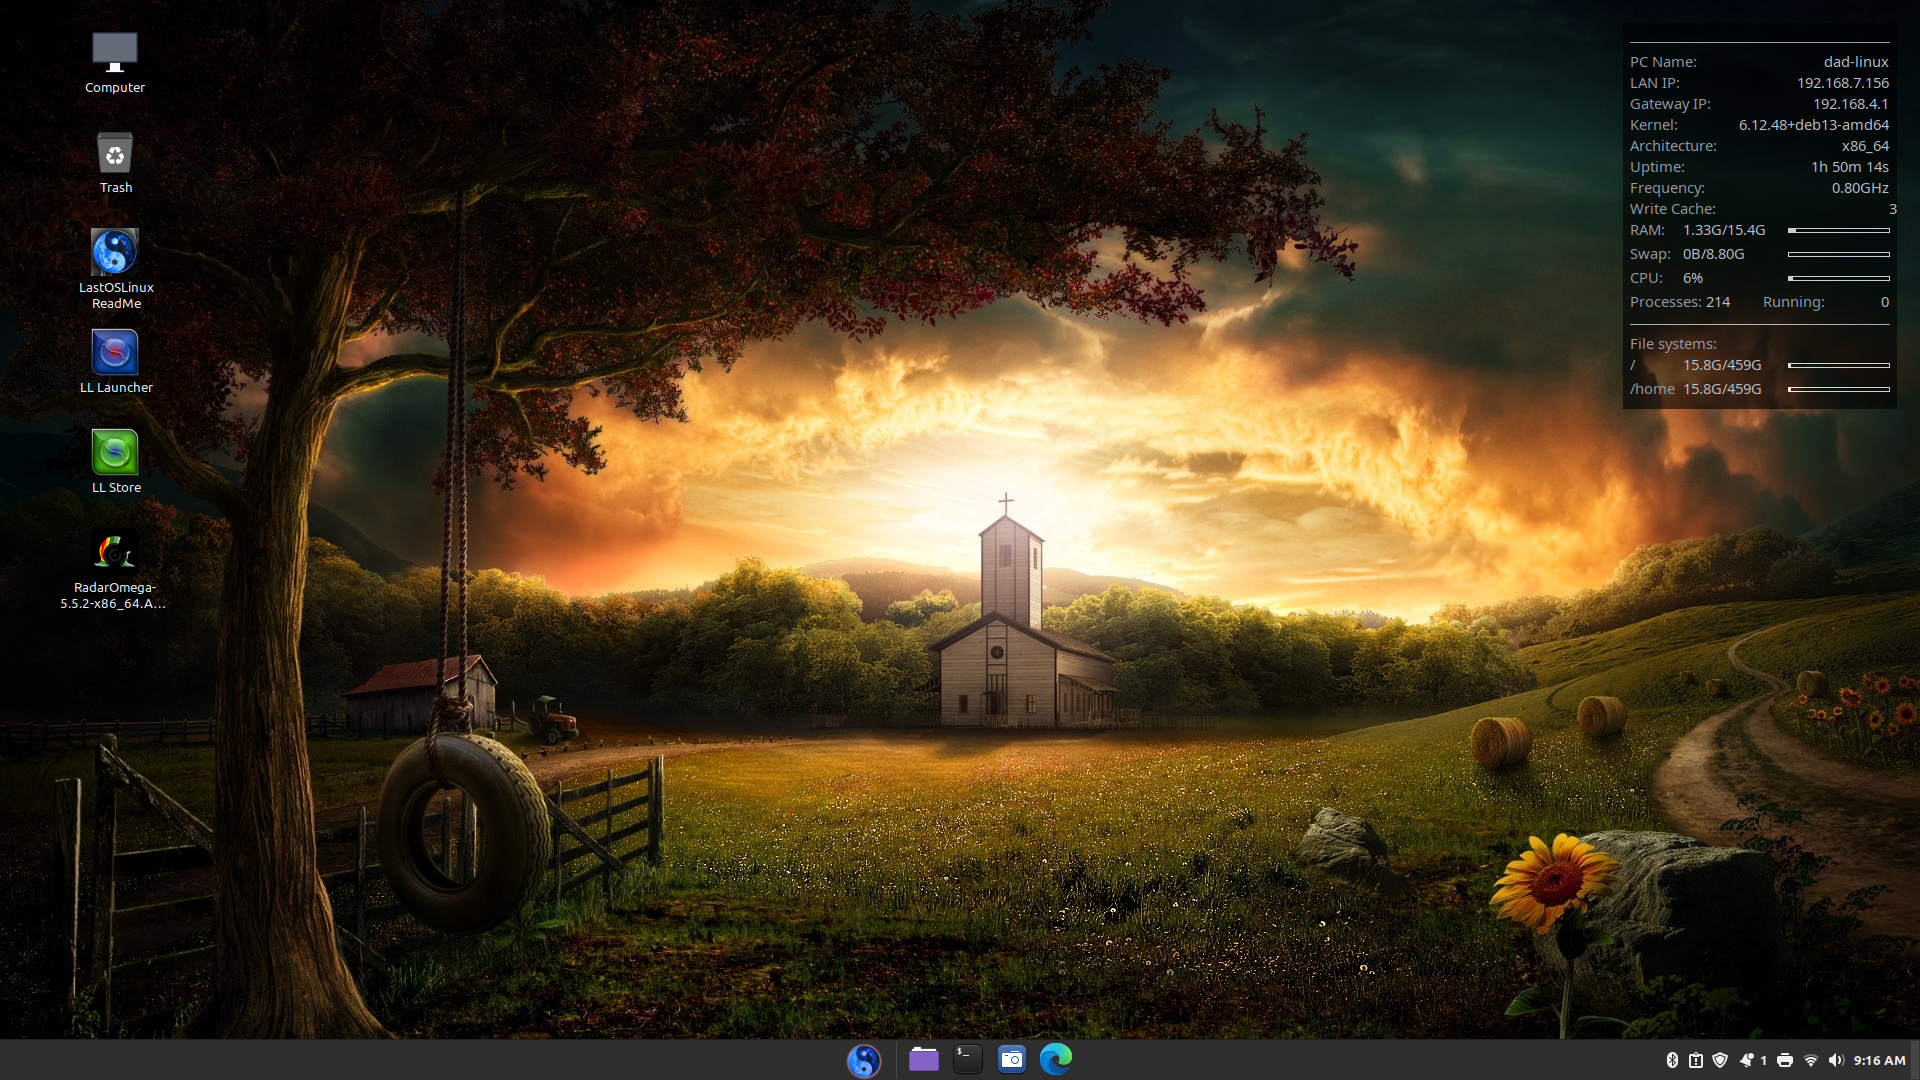Open the LastOSLinux ReadMe icon
The height and width of the screenshot is (1080, 1920).
pyautogui.click(x=115, y=252)
